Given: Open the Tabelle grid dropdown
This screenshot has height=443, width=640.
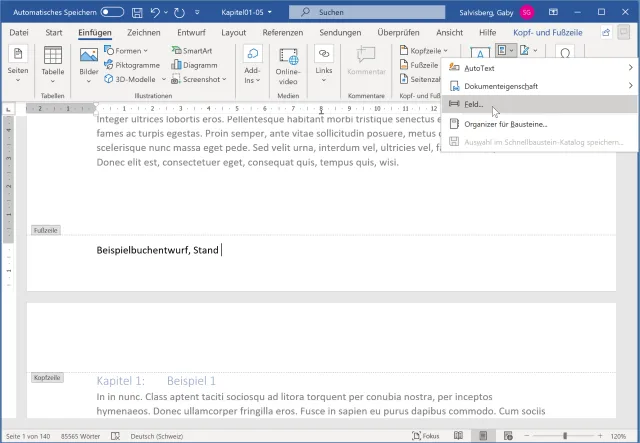Looking at the screenshot, I should (x=53, y=65).
